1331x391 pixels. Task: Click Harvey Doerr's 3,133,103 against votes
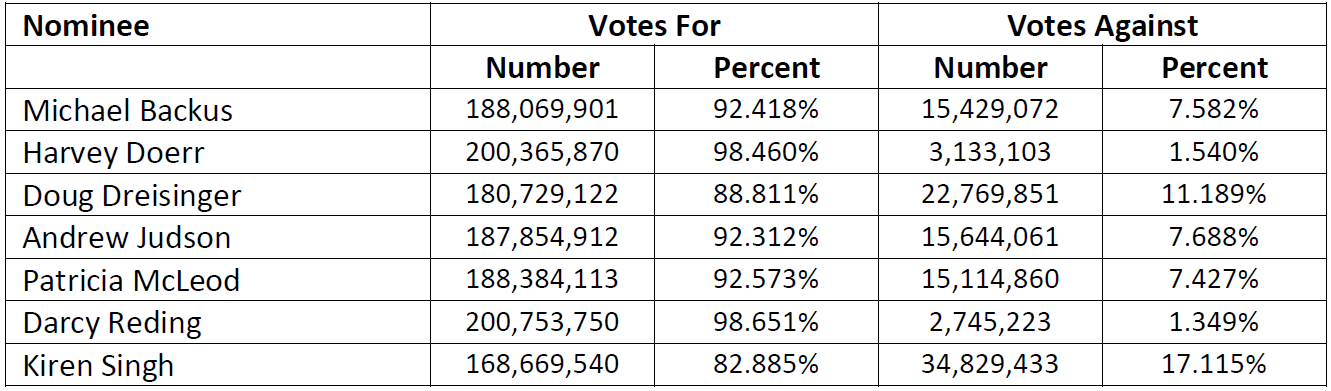990,152
